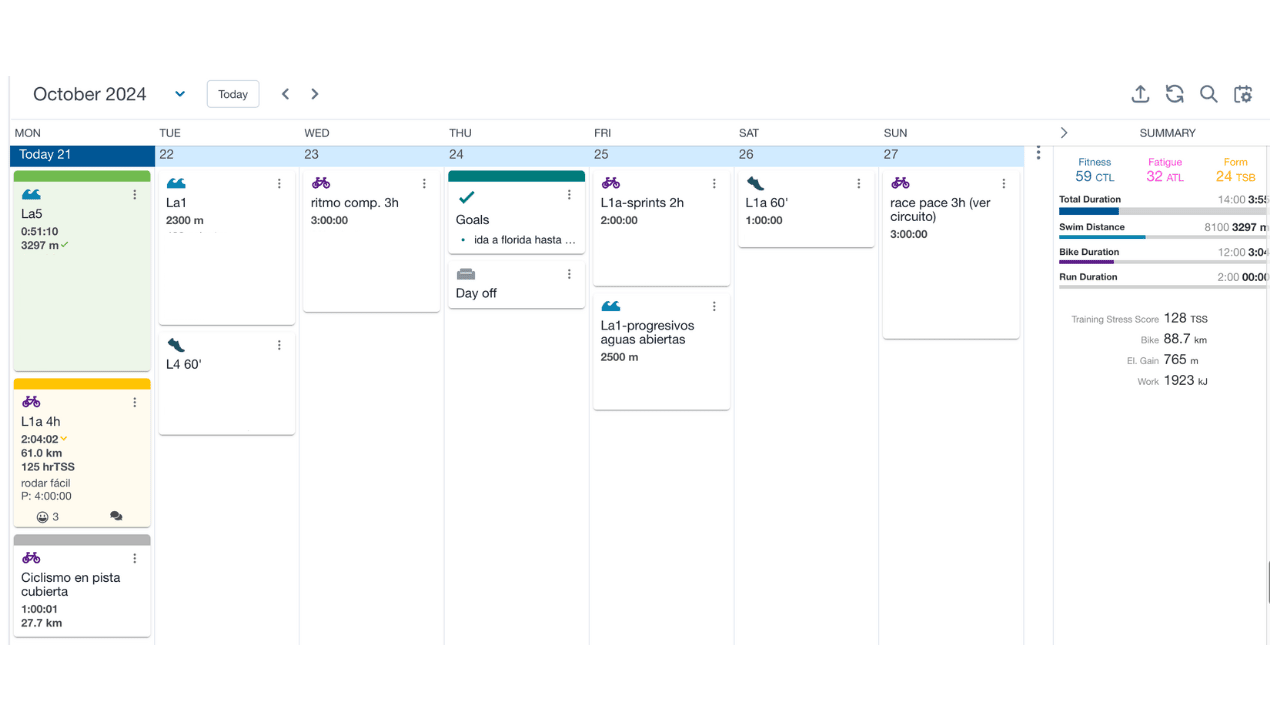
Task: Click the refresh sync icon
Action: coord(1174,94)
